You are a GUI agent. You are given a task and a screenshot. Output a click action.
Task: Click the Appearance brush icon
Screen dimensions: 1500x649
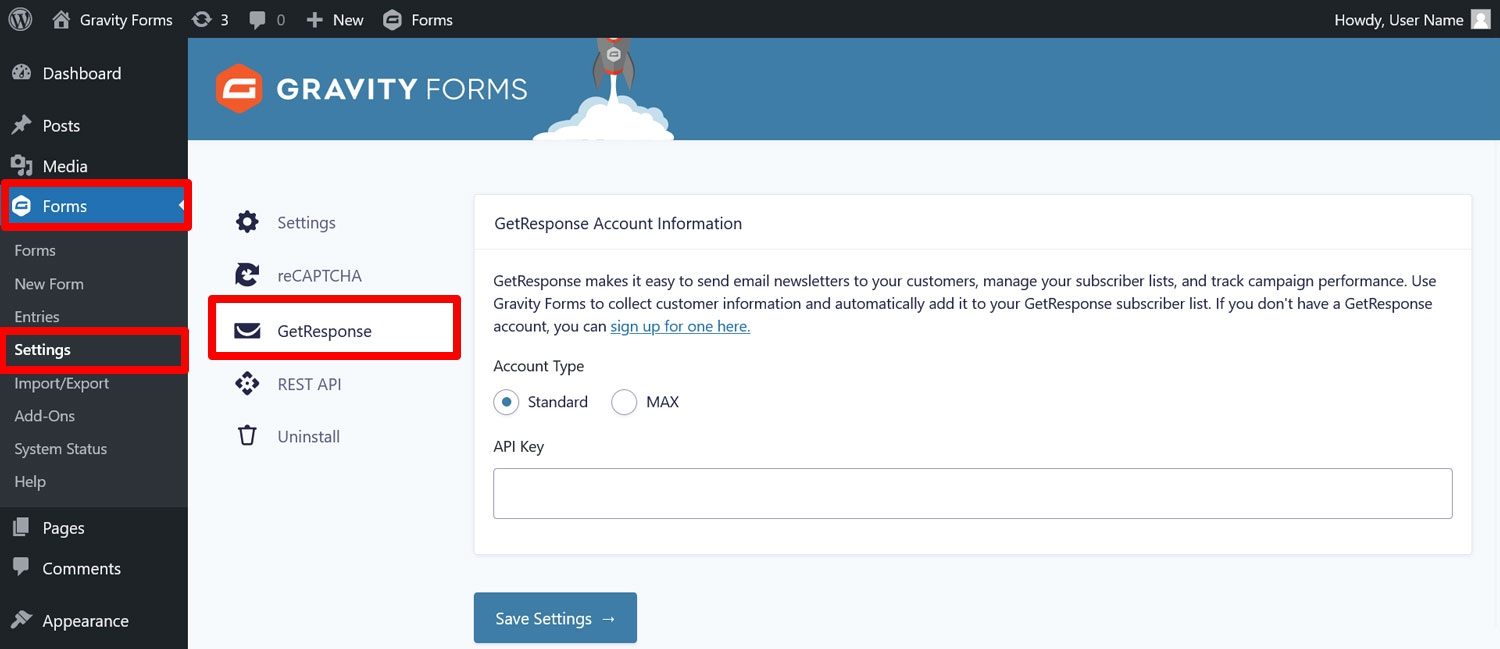click(21, 620)
